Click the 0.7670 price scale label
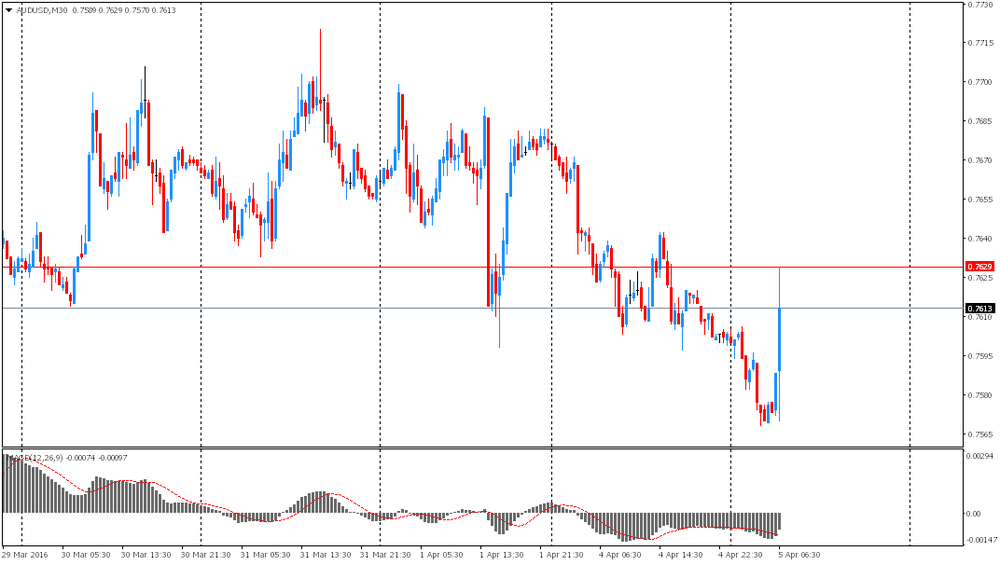 [x=981, y=161]
